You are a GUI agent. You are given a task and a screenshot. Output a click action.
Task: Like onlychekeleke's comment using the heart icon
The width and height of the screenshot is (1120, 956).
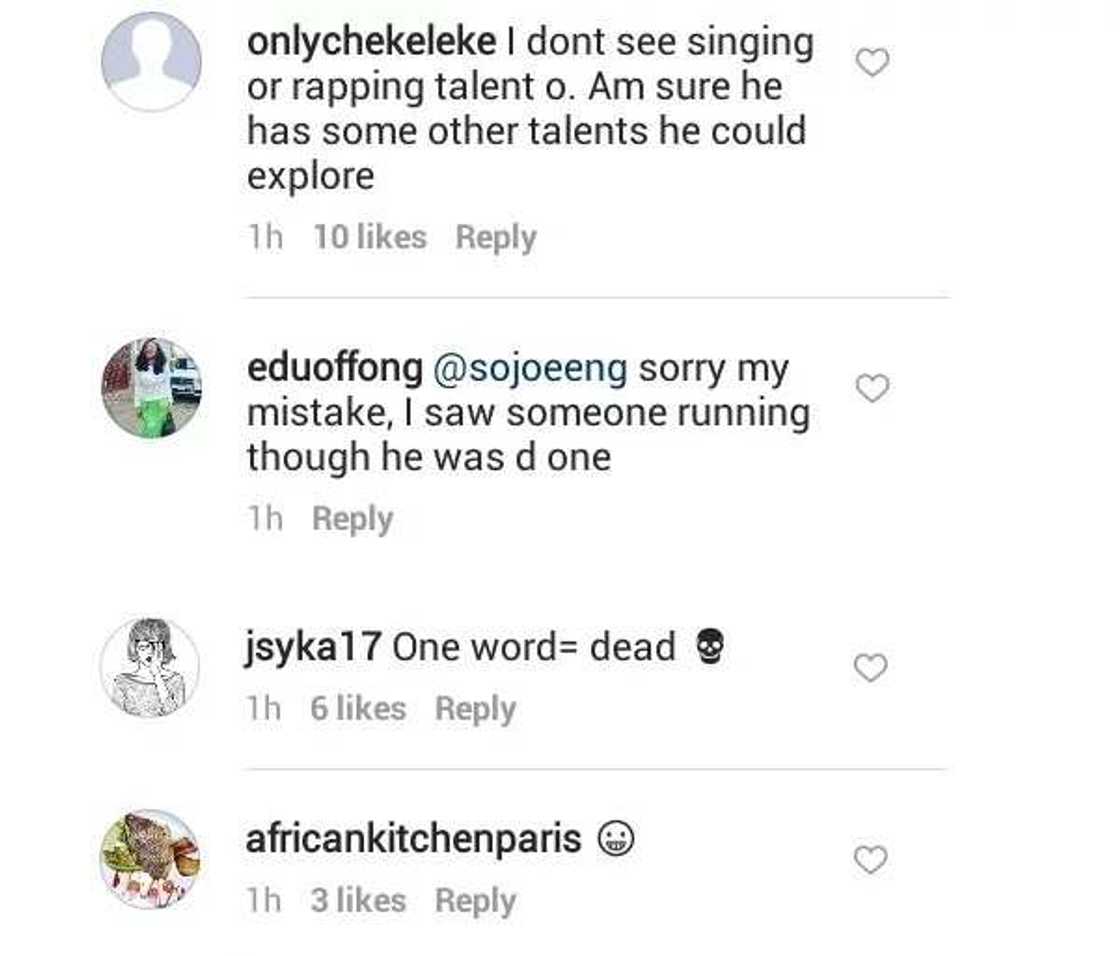(874, 62)
